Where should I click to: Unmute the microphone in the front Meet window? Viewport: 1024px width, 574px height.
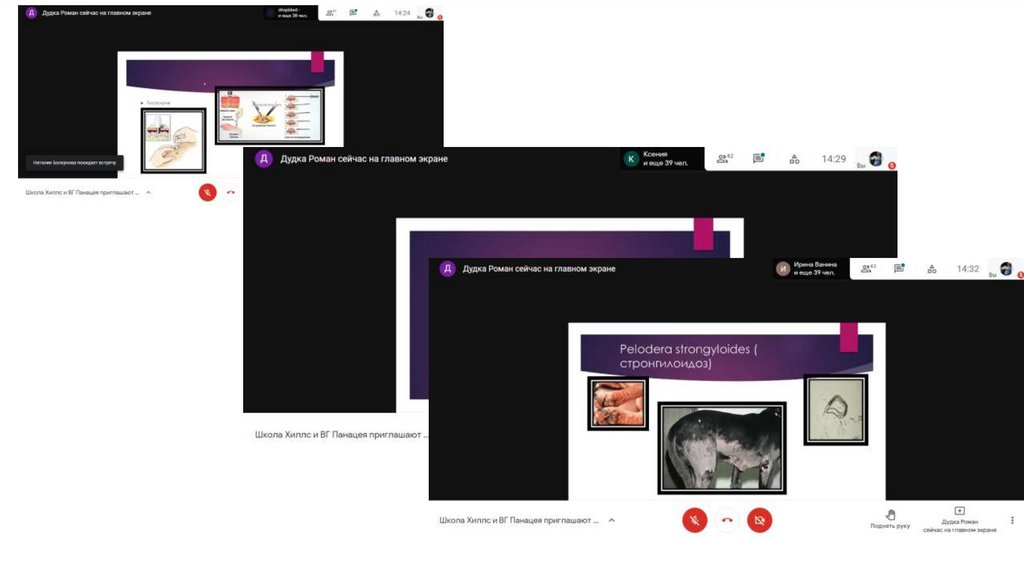(x=694, y=520)
